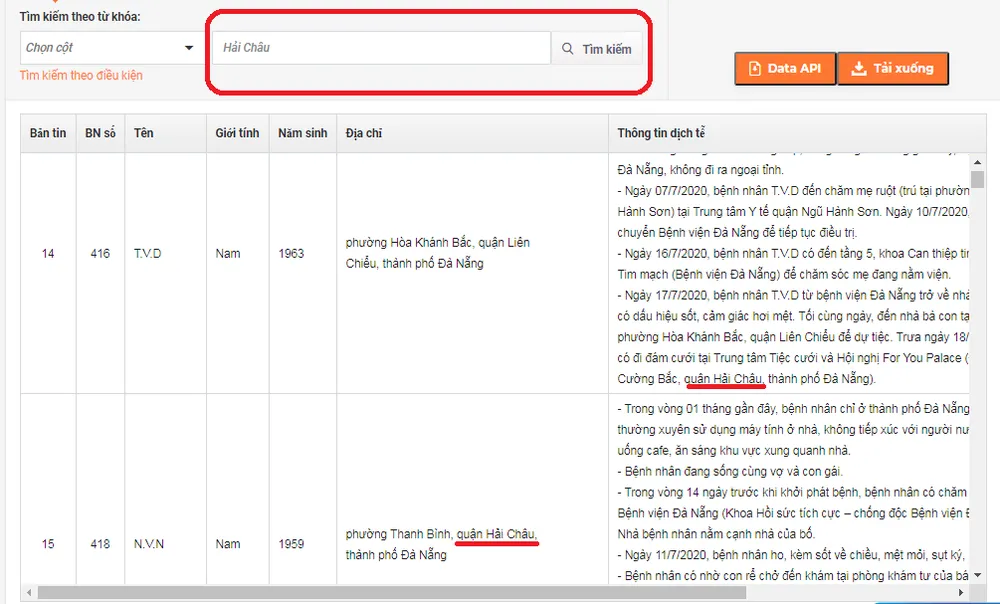Click the Địa chỉ column header

[x=364, y=133]
